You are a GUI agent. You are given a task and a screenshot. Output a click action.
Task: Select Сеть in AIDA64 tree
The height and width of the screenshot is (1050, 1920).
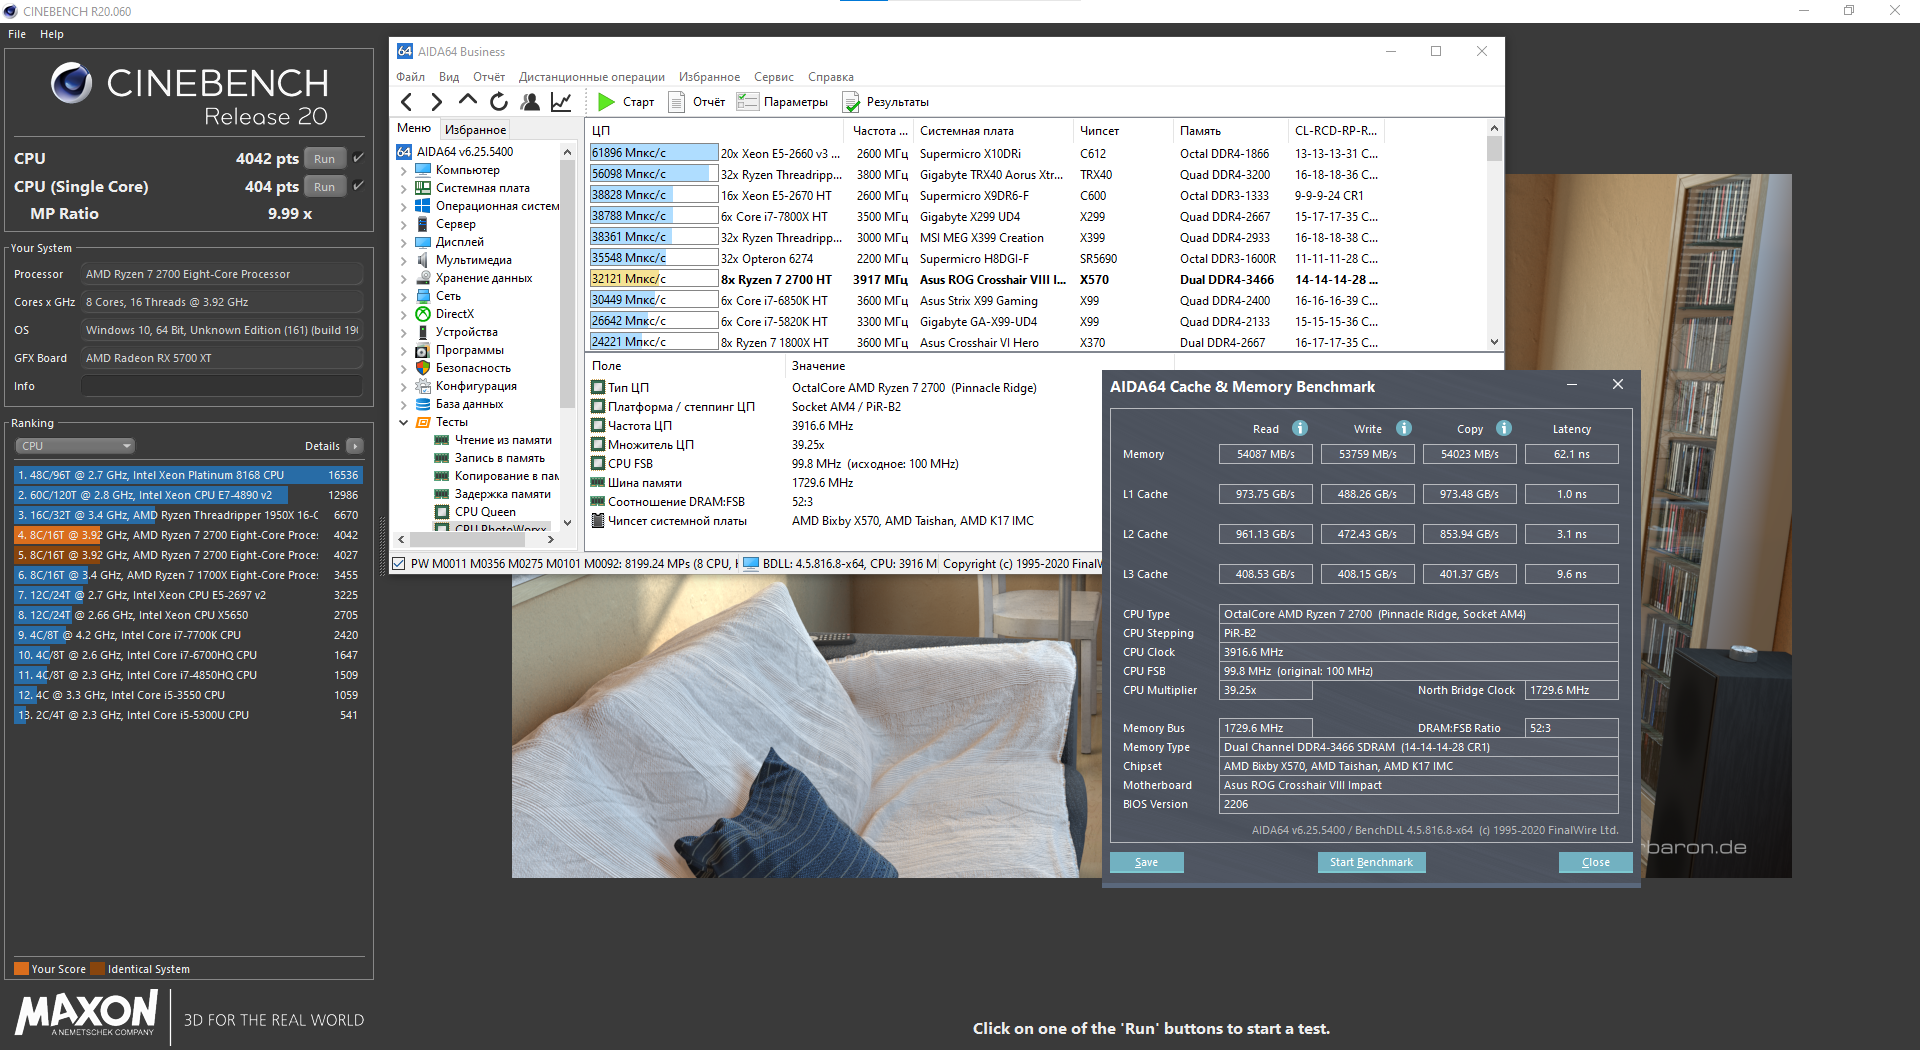pyautogui.click(x=448, y=296)
